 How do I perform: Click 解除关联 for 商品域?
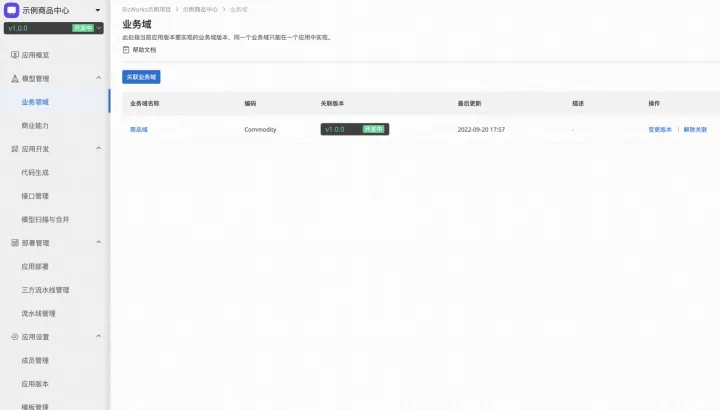click(695, 129)
